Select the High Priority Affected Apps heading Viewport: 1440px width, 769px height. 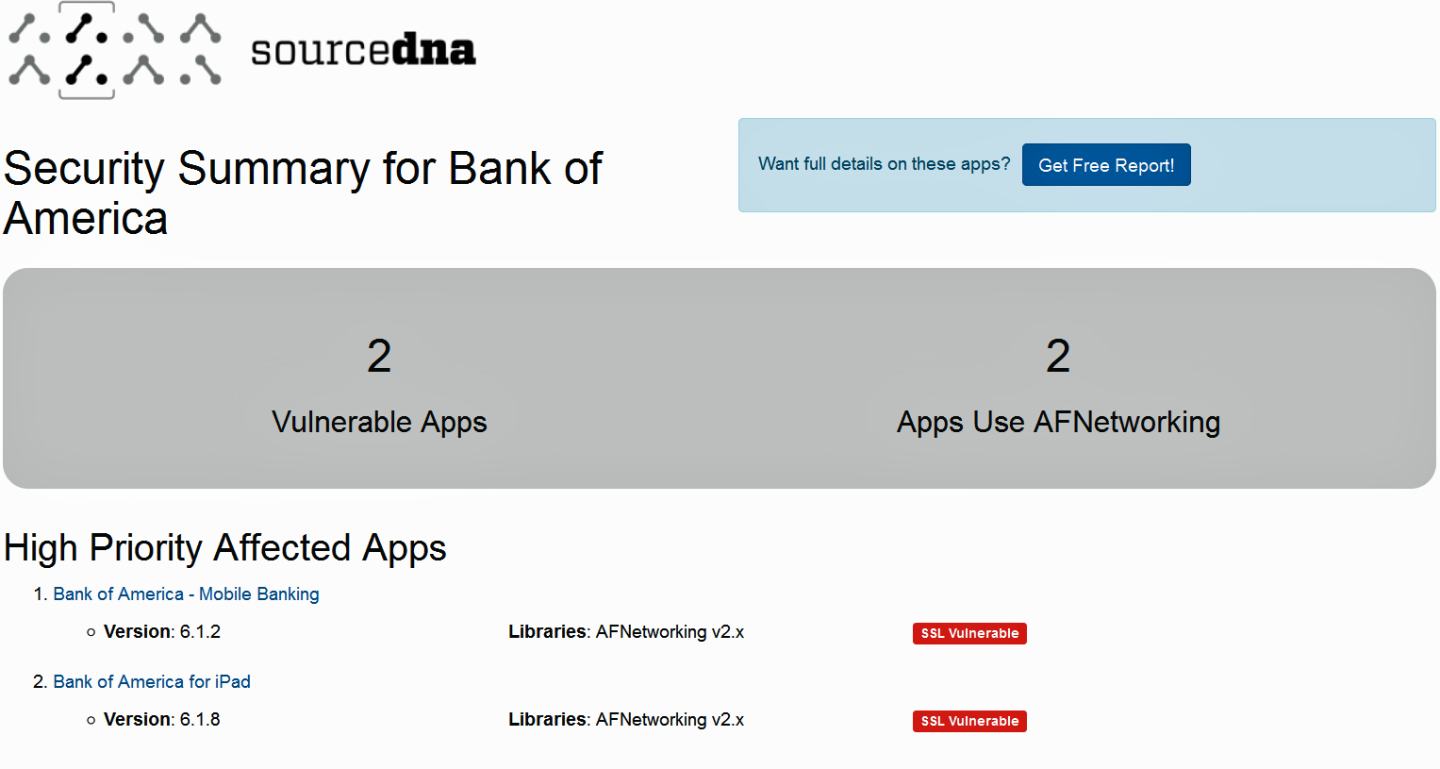(x=225, y=548)
